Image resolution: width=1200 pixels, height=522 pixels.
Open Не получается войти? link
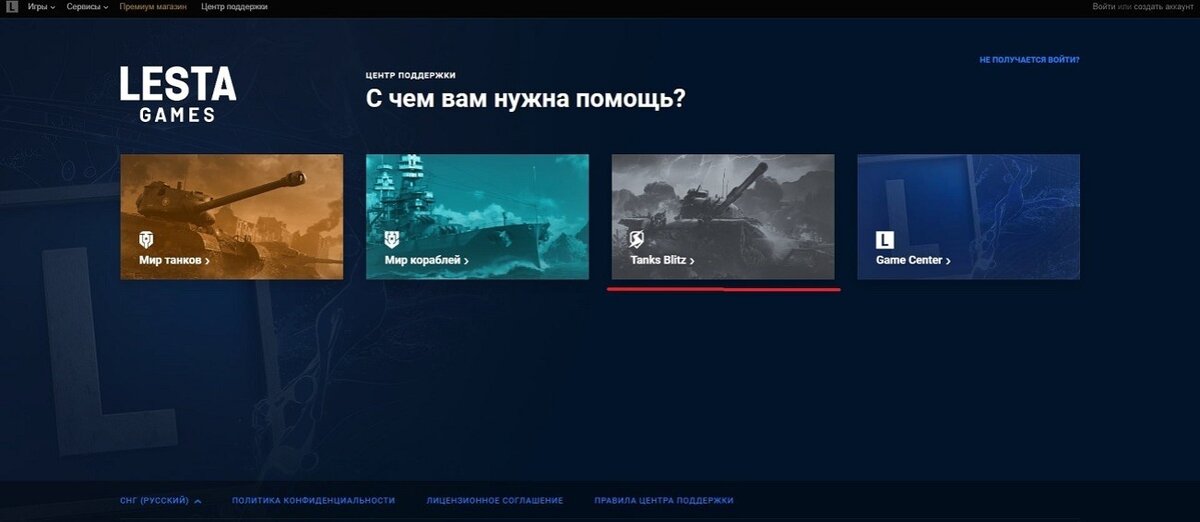(x=1029, y=60)
